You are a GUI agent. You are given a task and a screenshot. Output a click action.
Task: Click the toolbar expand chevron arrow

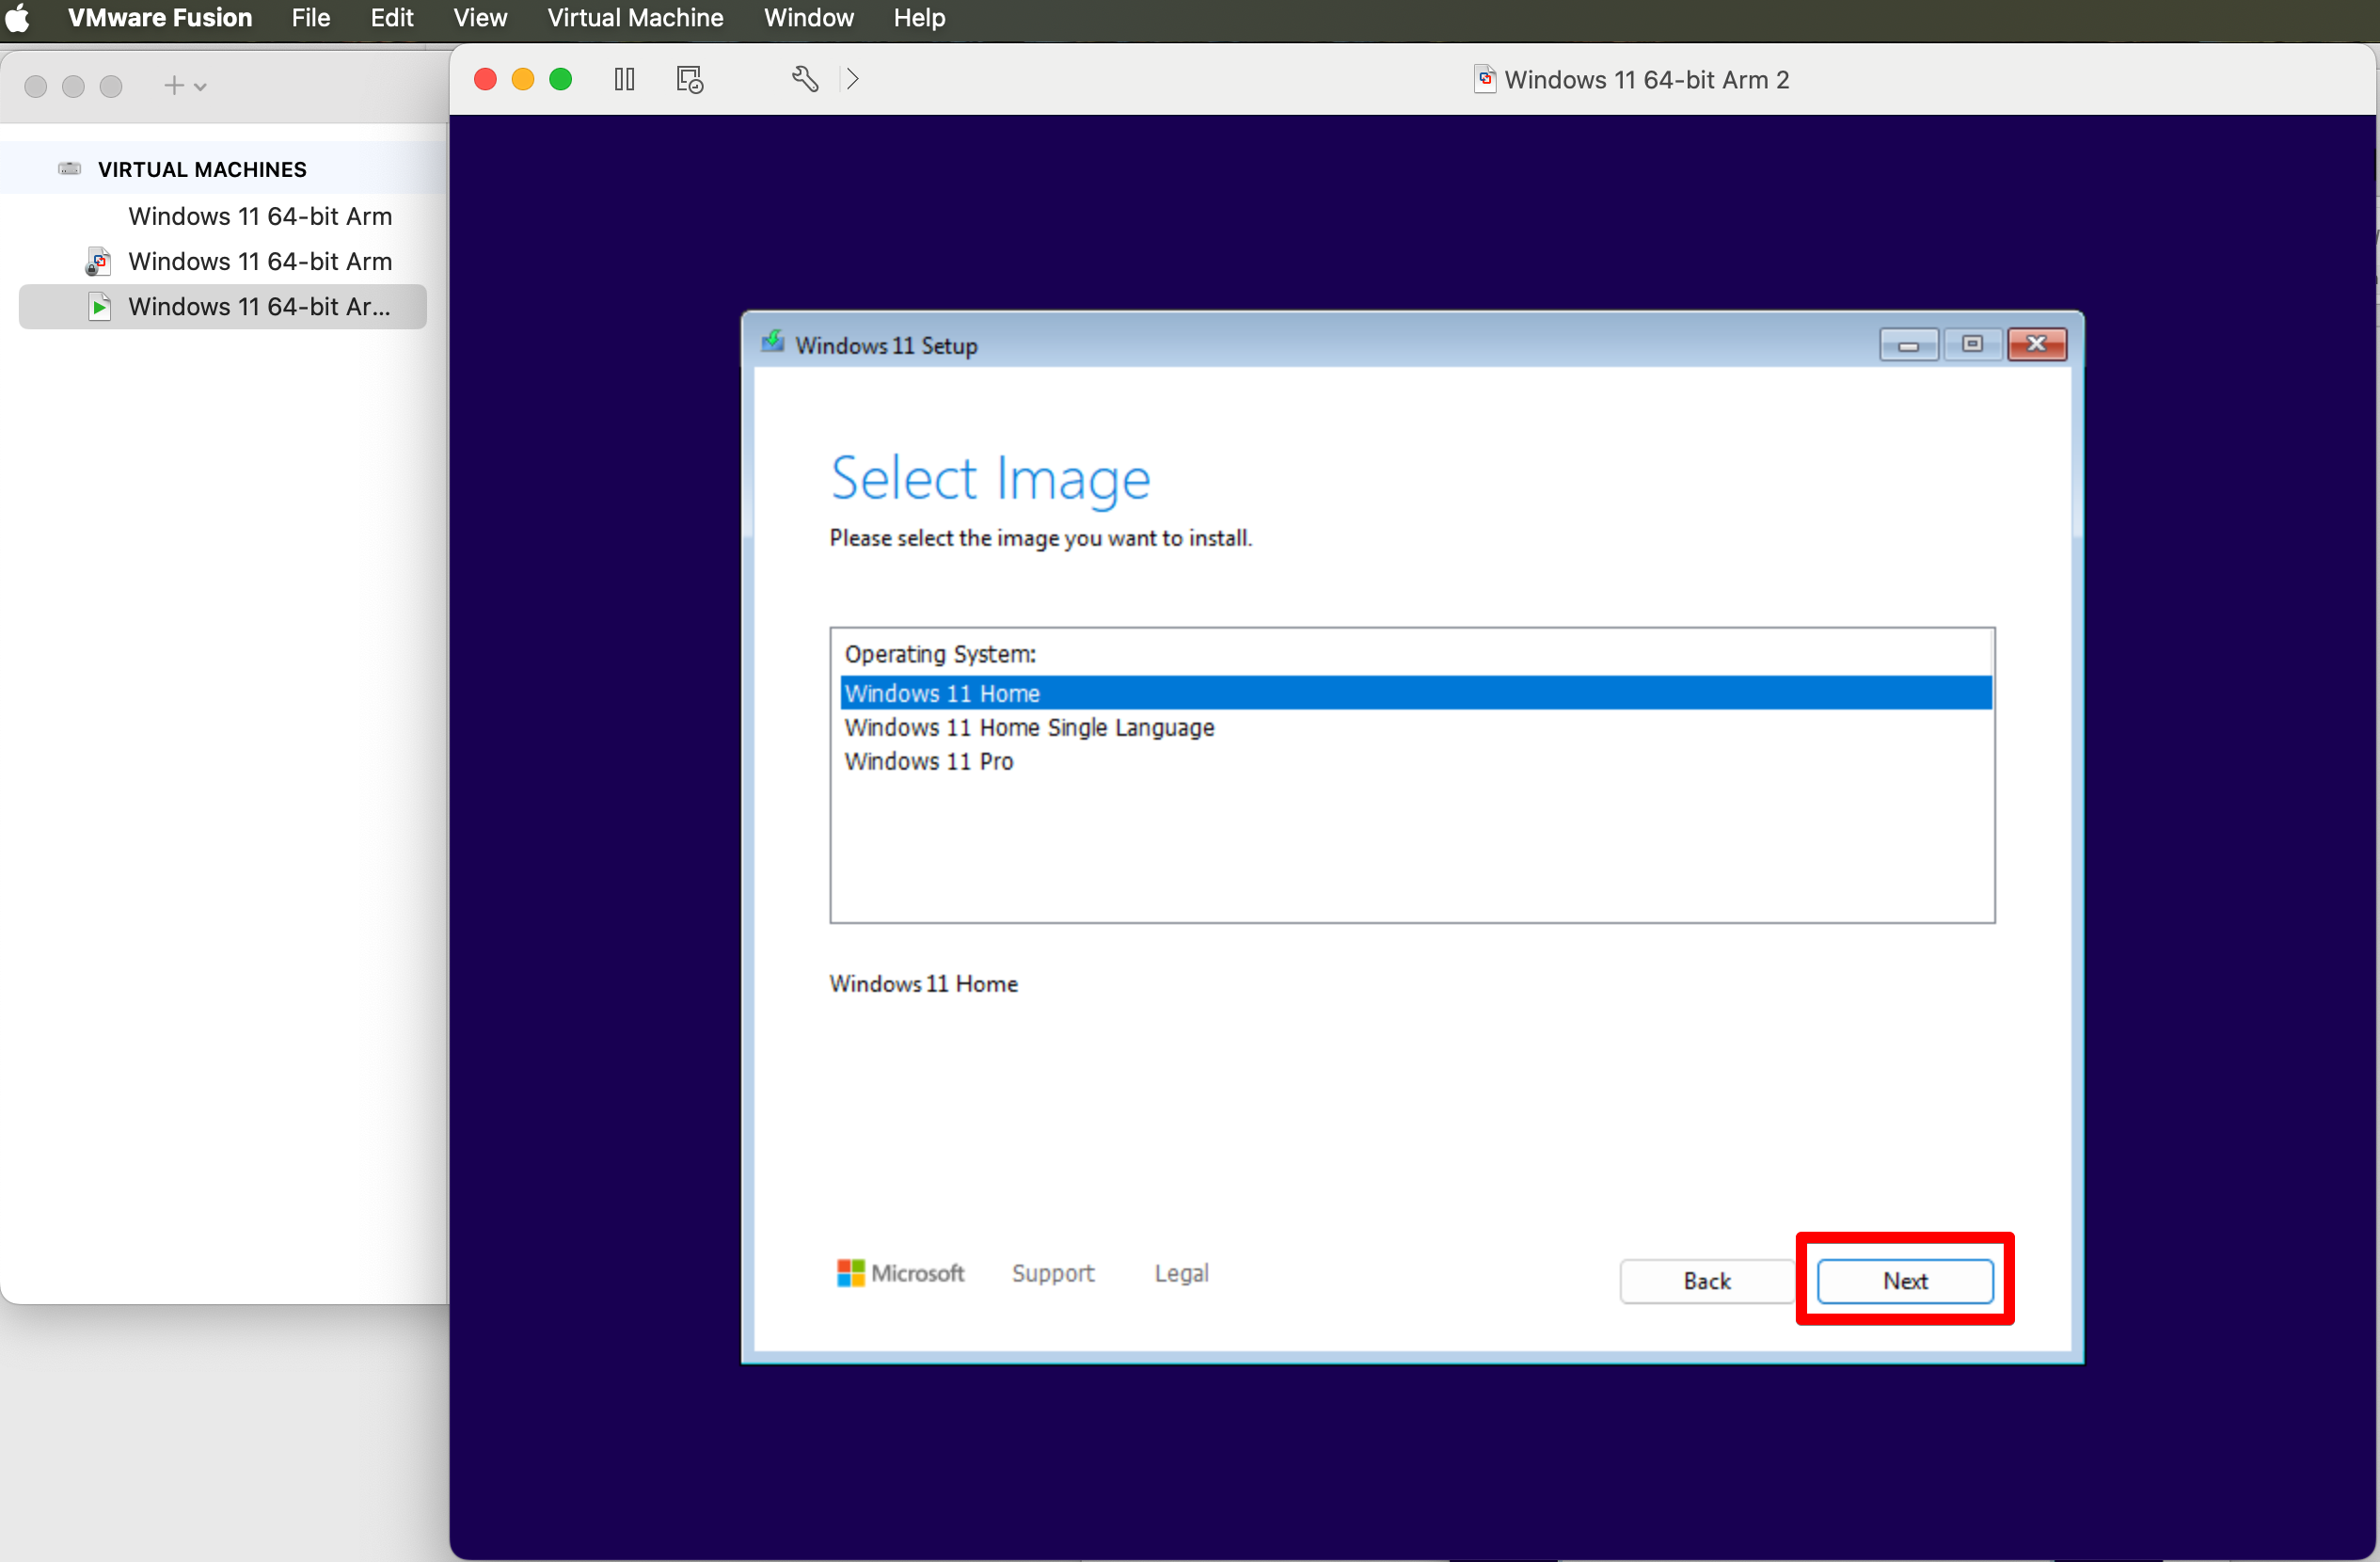pos(852,79)
